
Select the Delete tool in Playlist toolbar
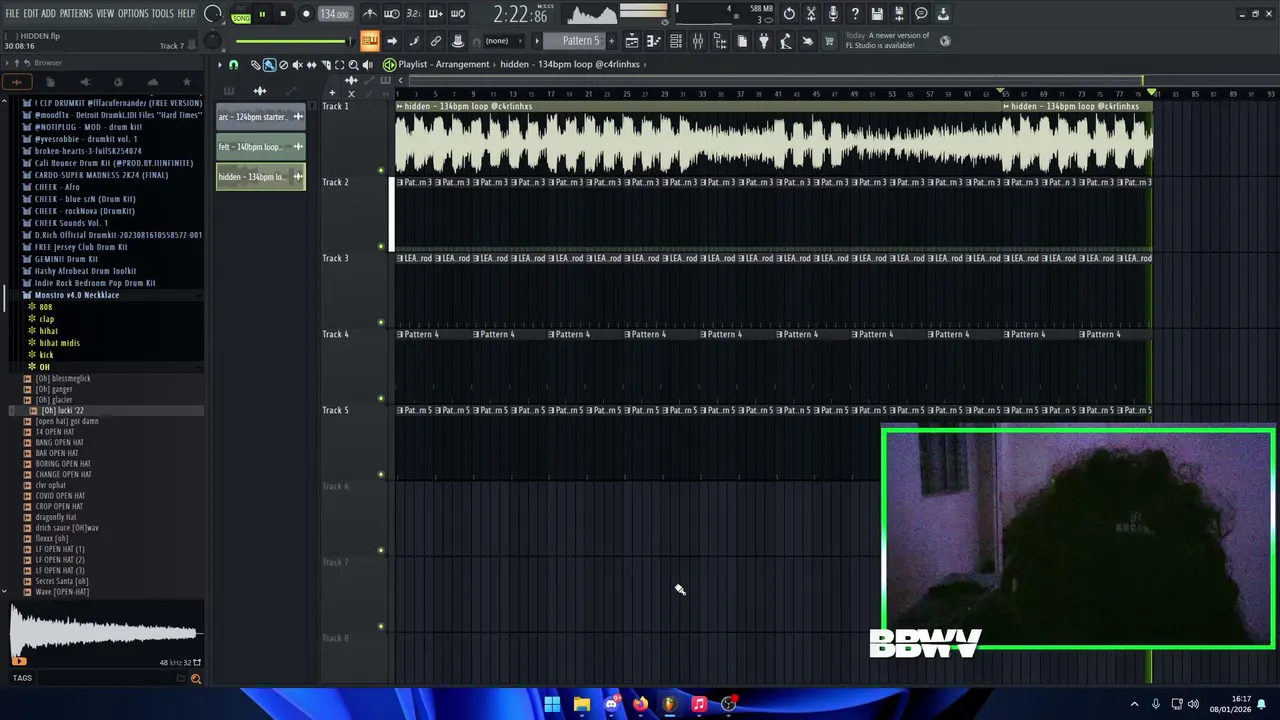coord(283,65)
